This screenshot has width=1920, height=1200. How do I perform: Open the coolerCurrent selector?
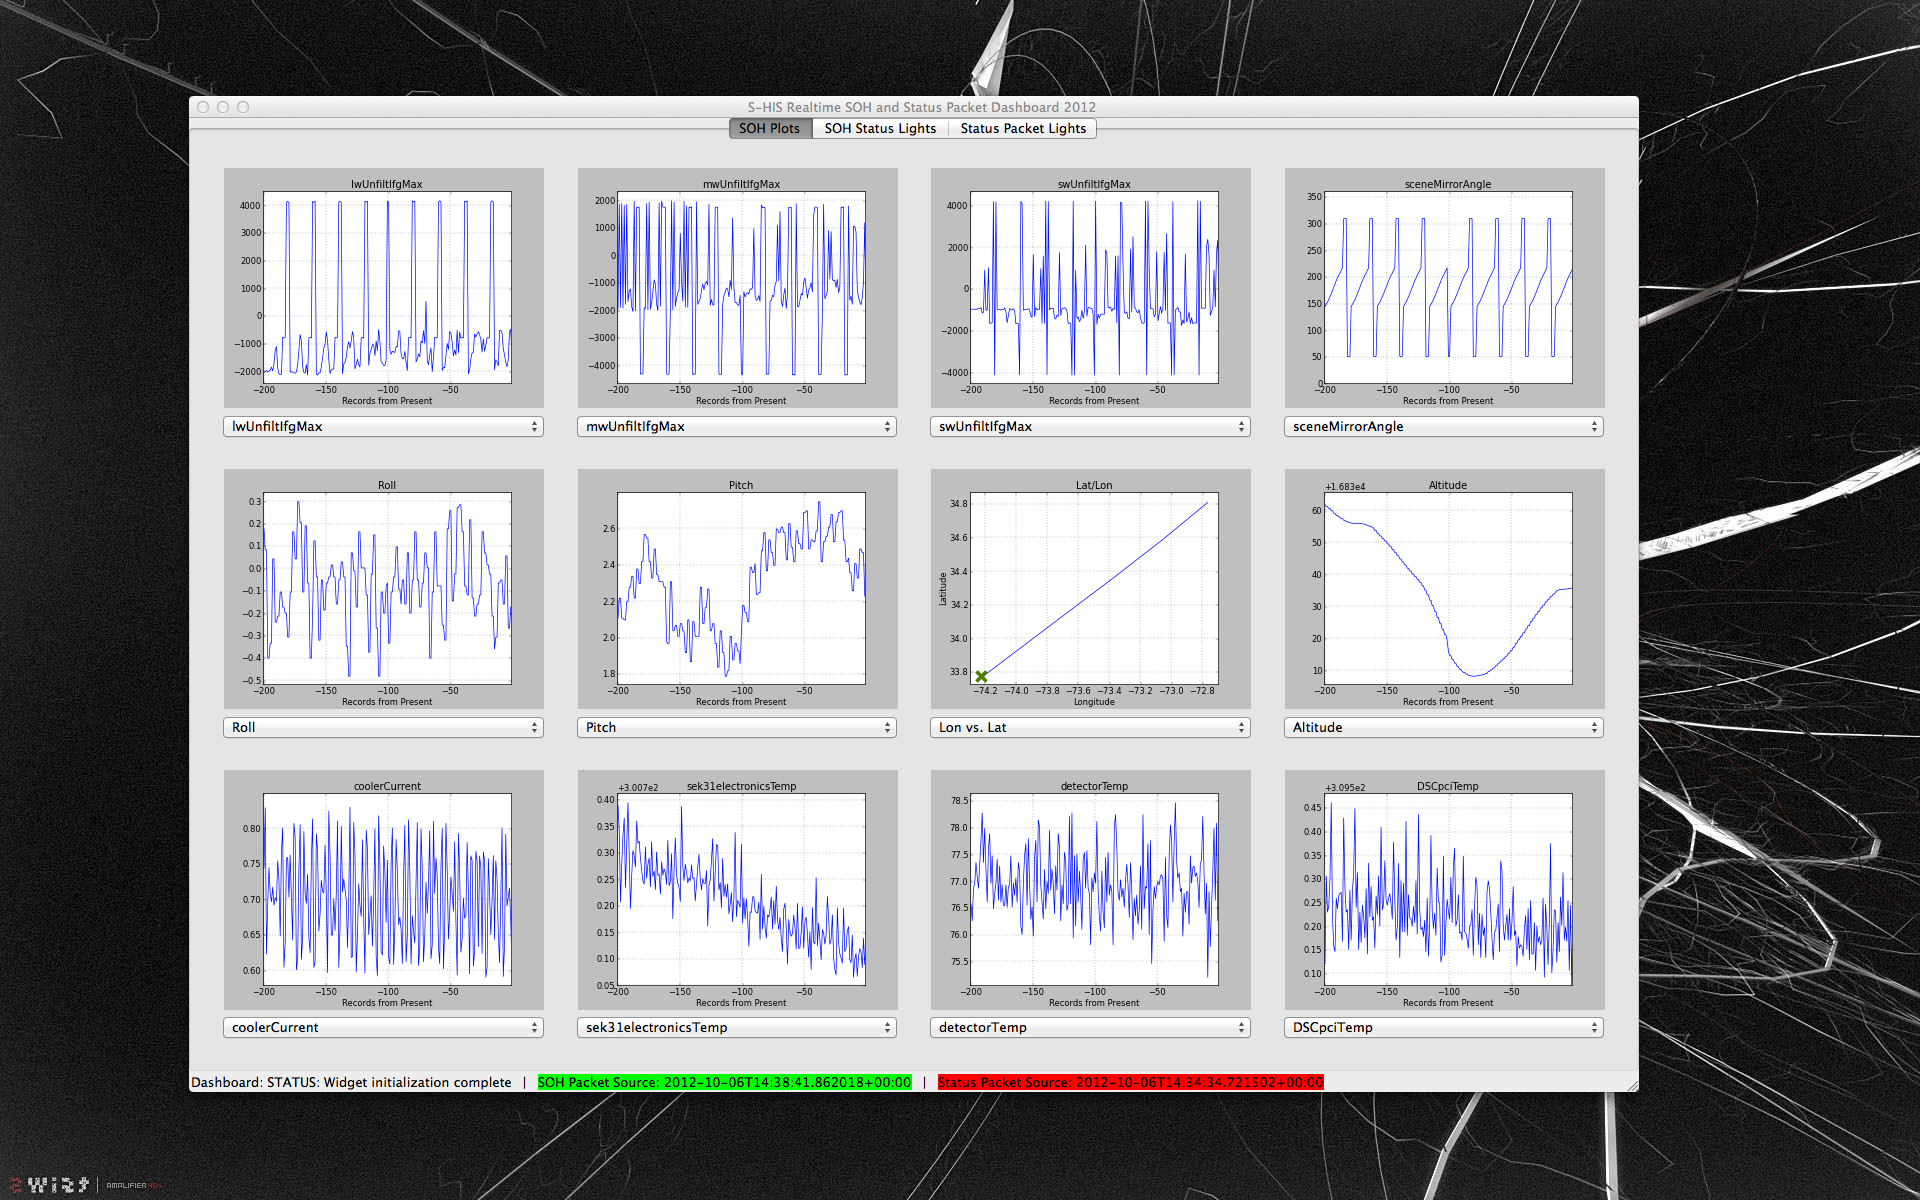coord(383,1027)
